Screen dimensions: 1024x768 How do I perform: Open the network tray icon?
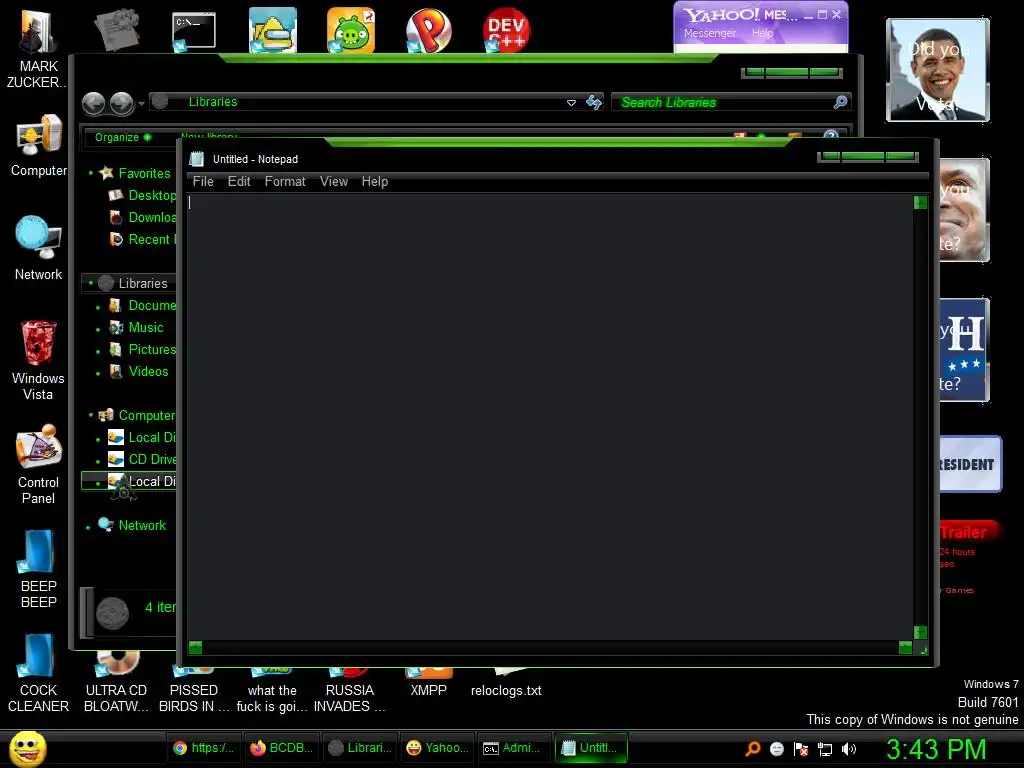(825, 749)
